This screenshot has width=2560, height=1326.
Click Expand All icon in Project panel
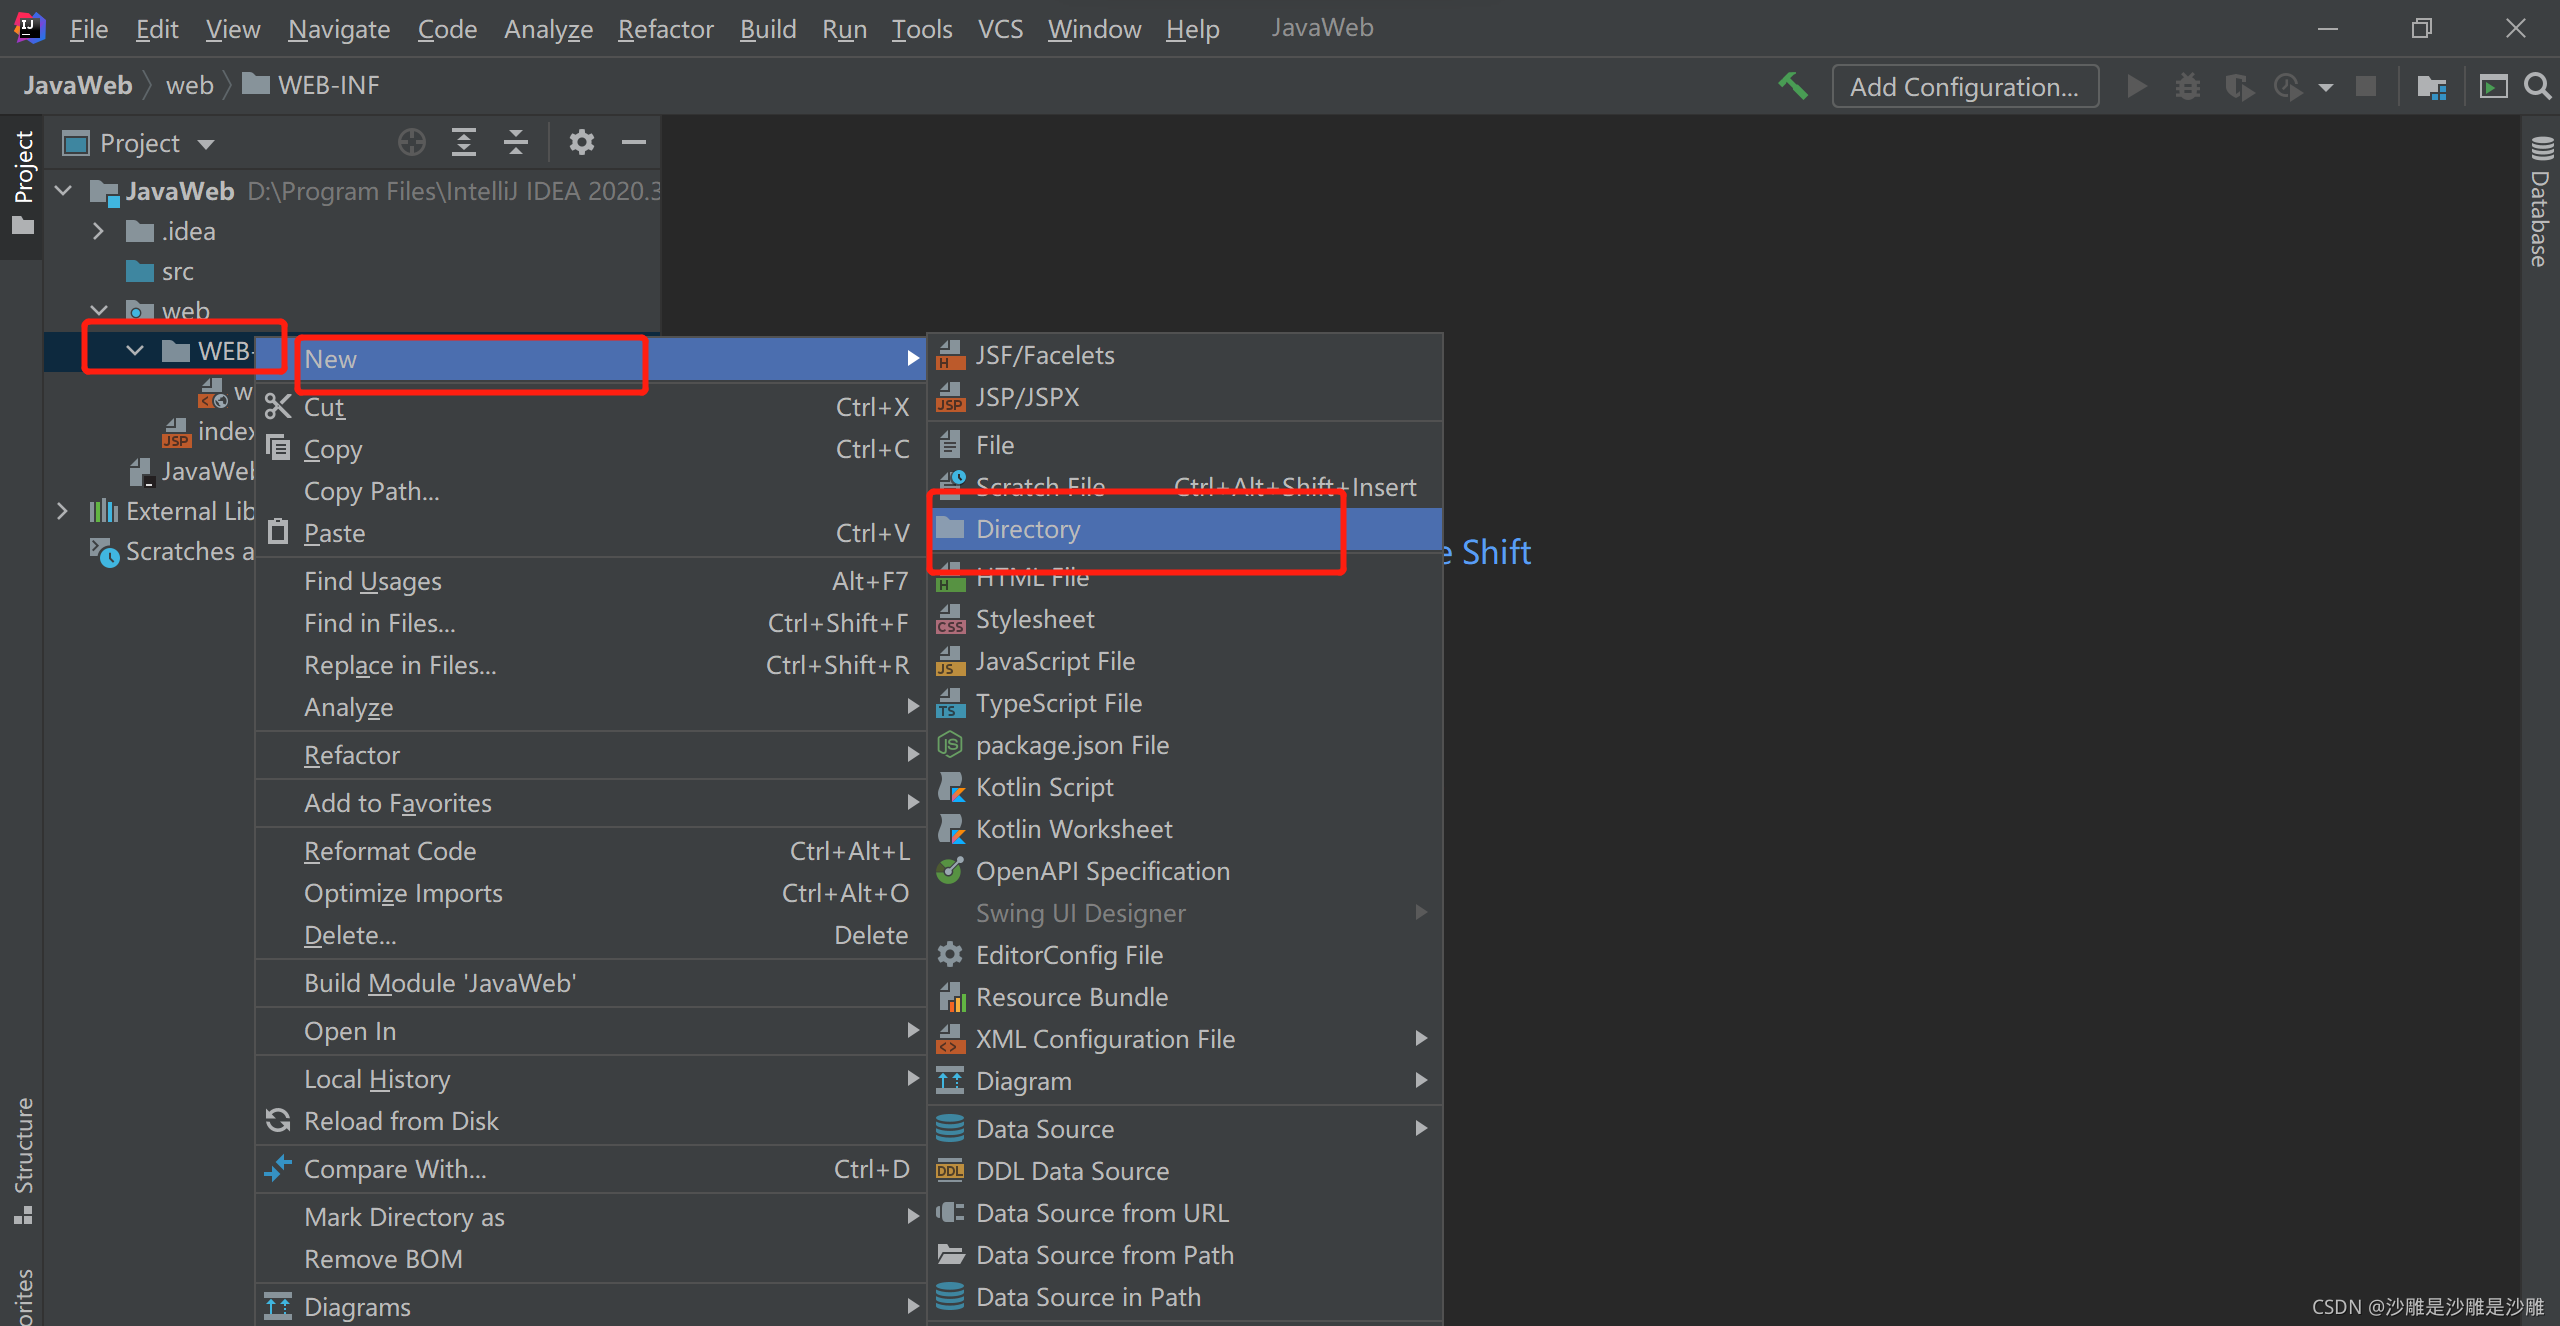click(463, 143)
